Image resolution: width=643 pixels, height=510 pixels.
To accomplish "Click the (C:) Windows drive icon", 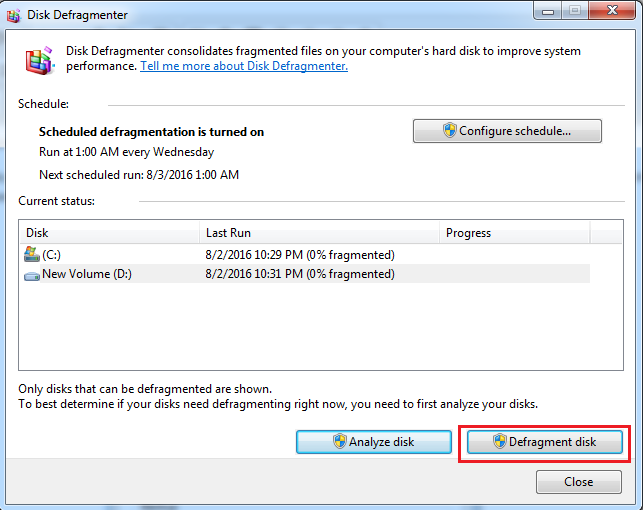I will [x=31, y=255].
